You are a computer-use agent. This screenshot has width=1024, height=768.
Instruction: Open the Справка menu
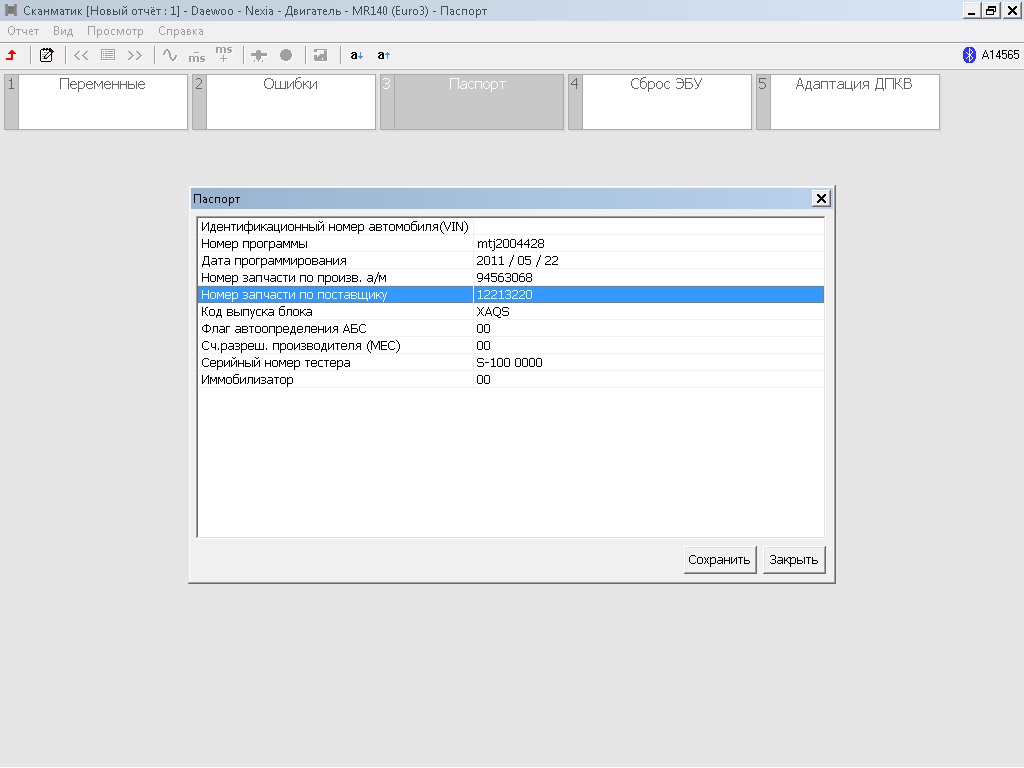181,31
